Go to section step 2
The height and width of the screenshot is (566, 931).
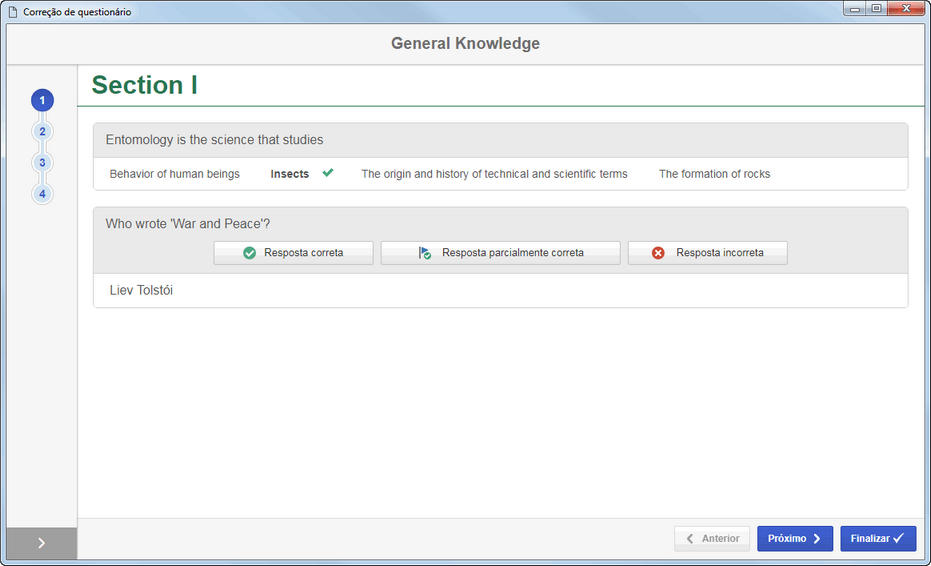click(42, 131)
